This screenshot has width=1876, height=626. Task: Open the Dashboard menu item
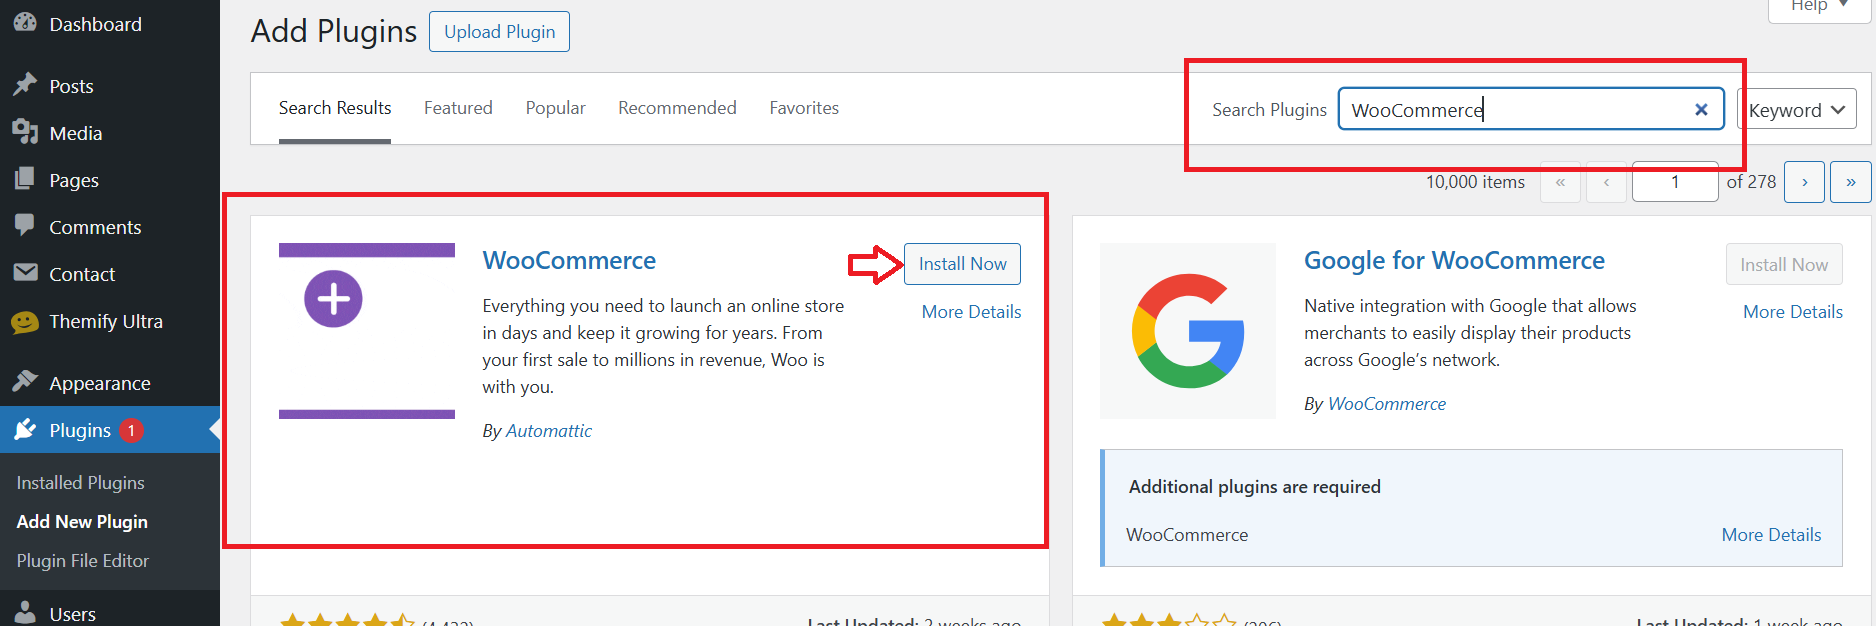[110, 24]
